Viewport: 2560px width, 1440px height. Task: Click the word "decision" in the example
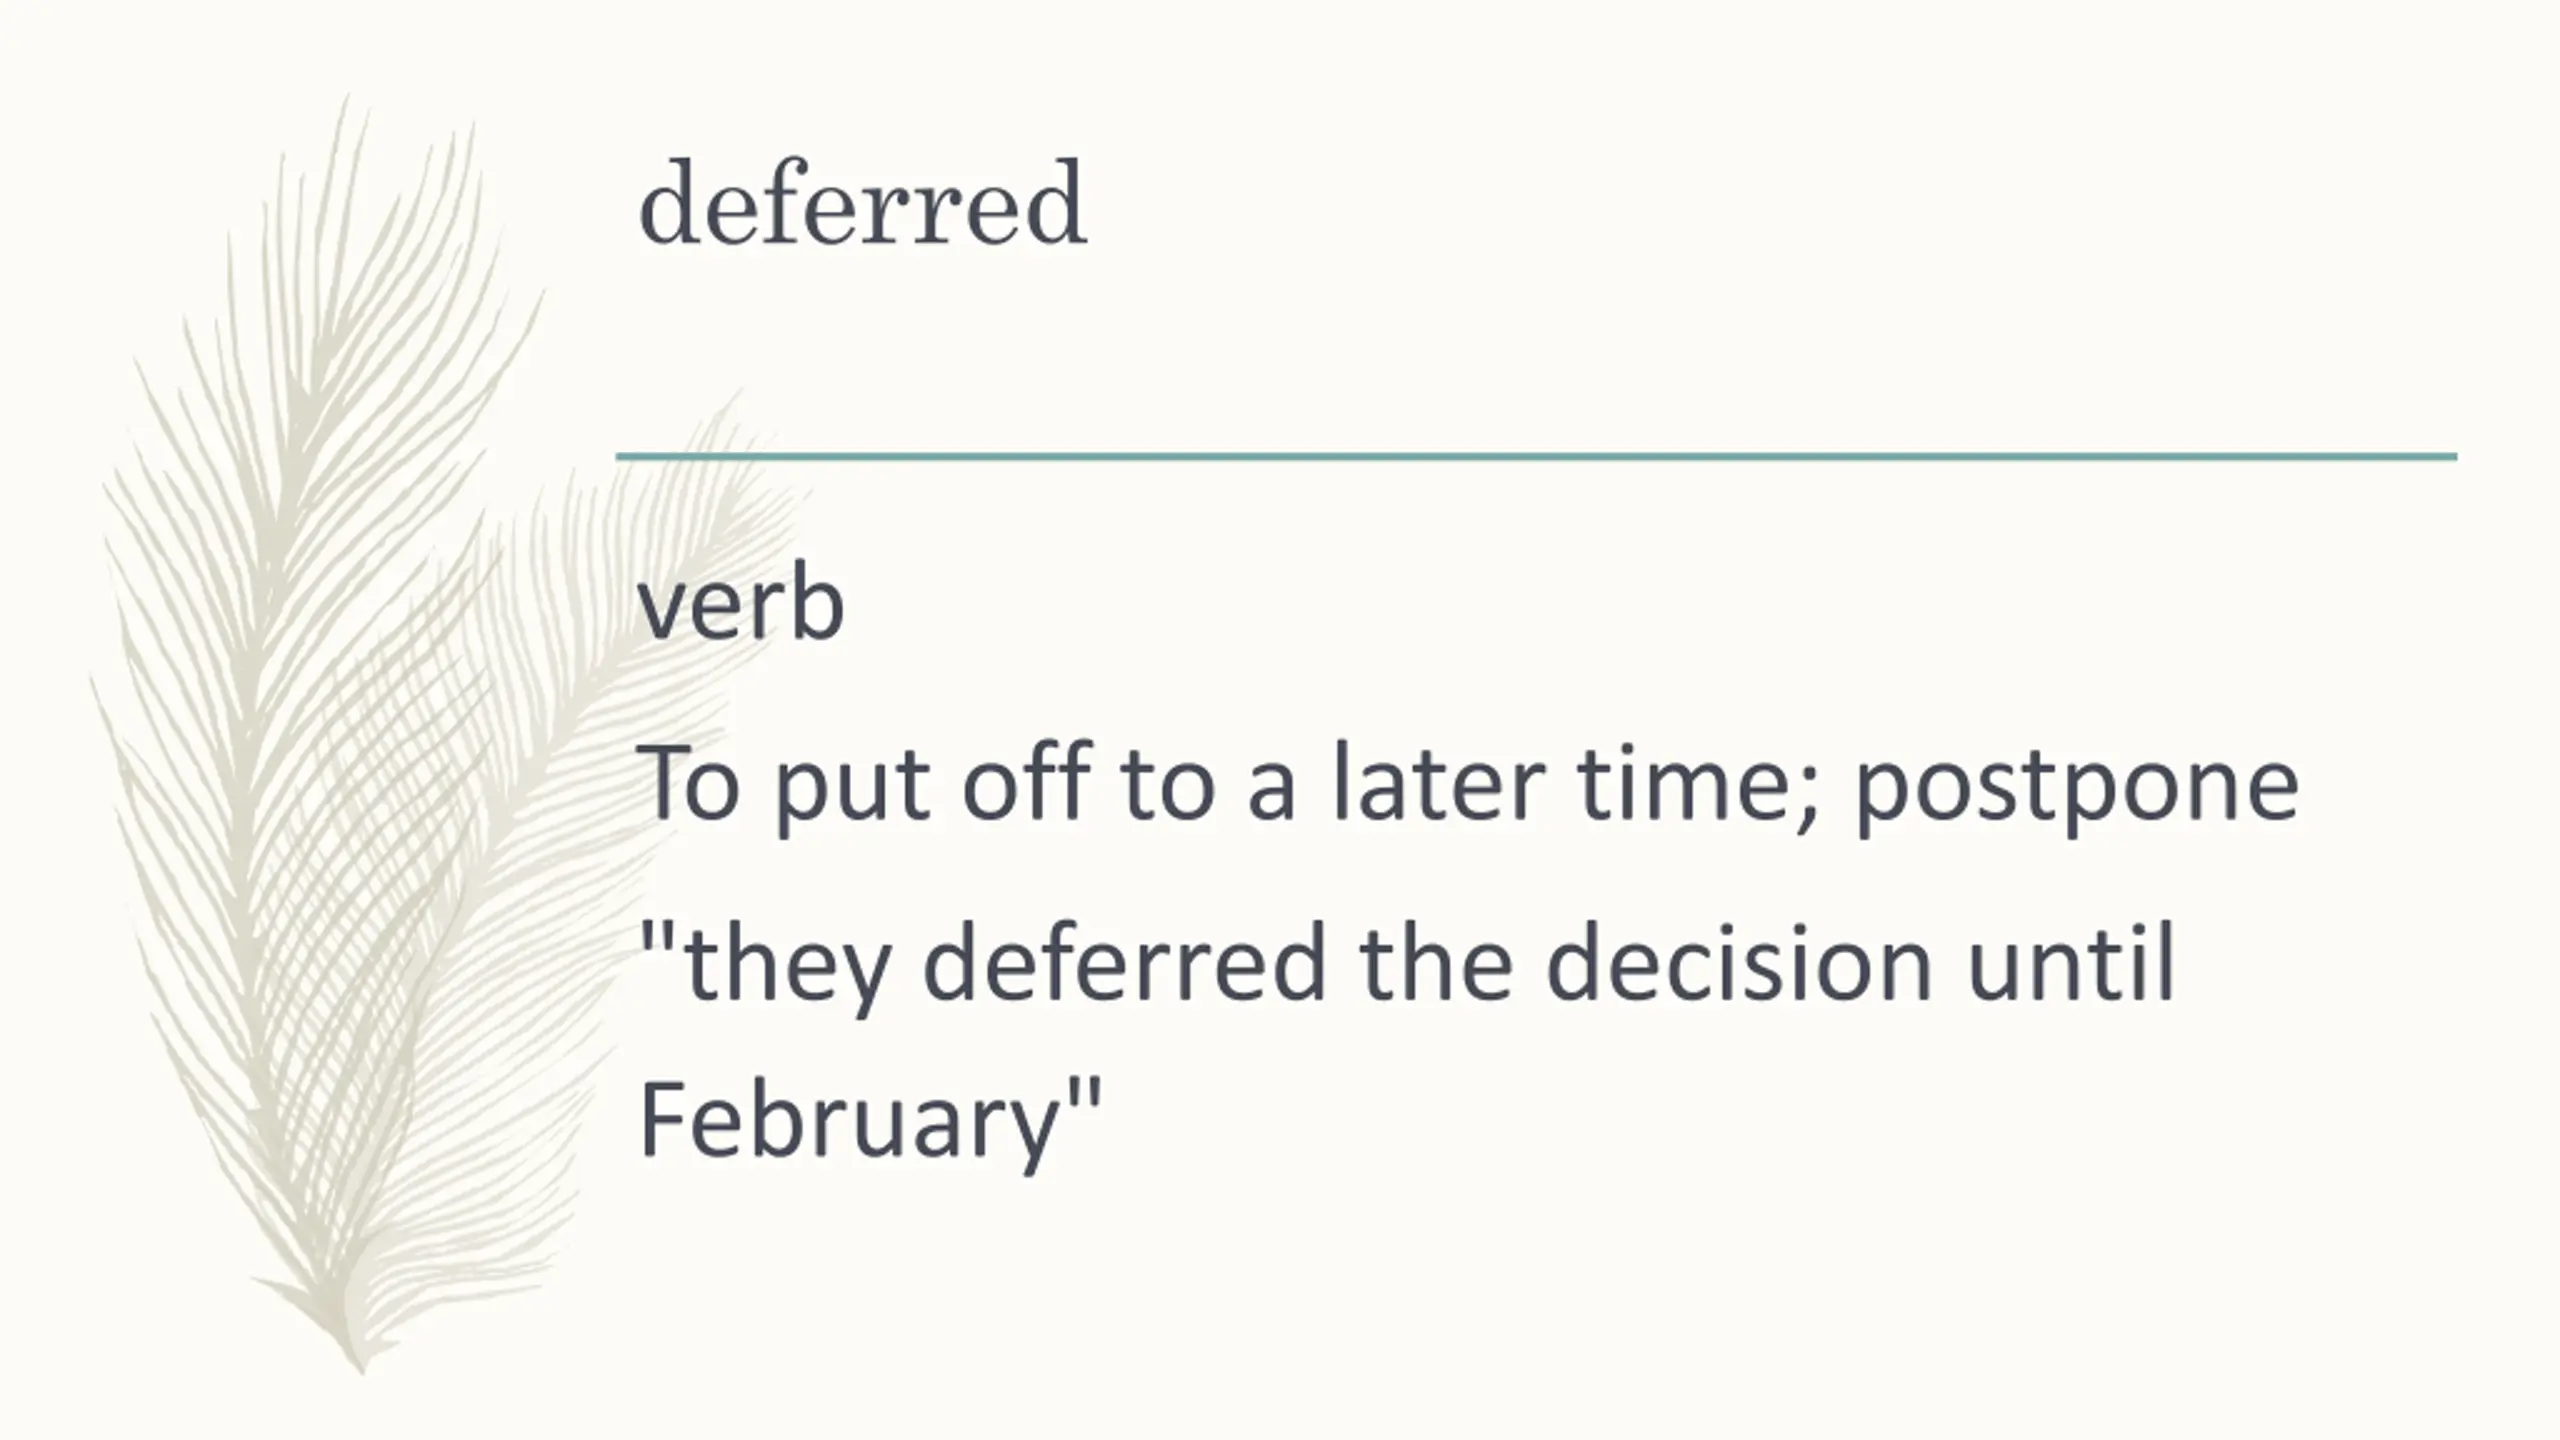pos(1739,961)
